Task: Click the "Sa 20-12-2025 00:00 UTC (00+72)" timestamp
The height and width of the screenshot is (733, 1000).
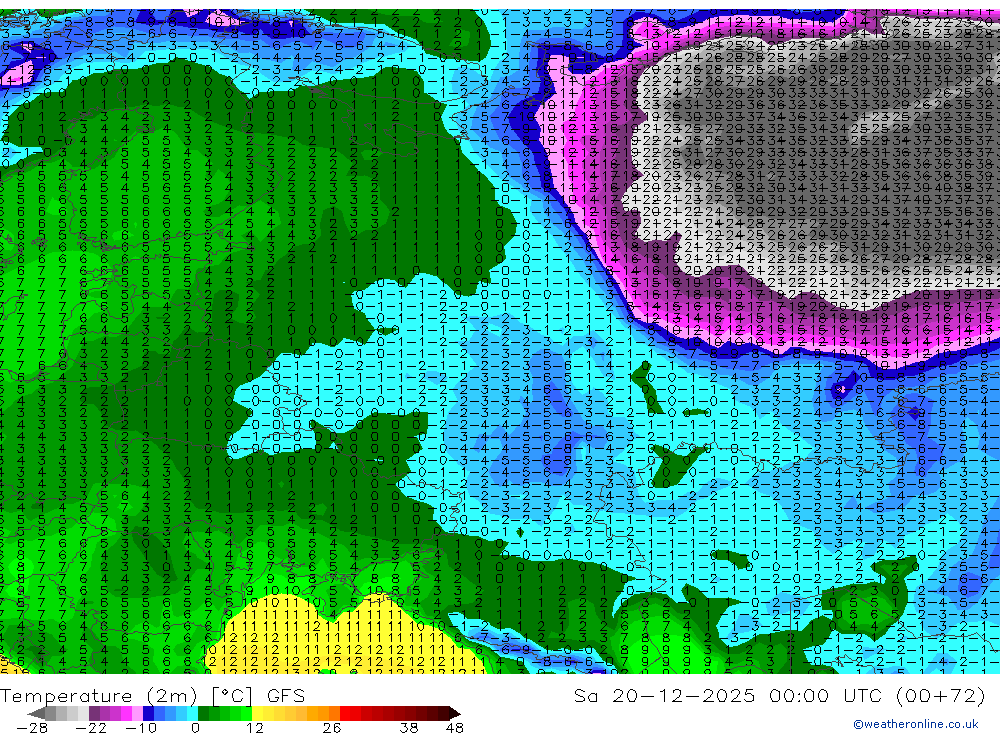Action: [779, 695]
